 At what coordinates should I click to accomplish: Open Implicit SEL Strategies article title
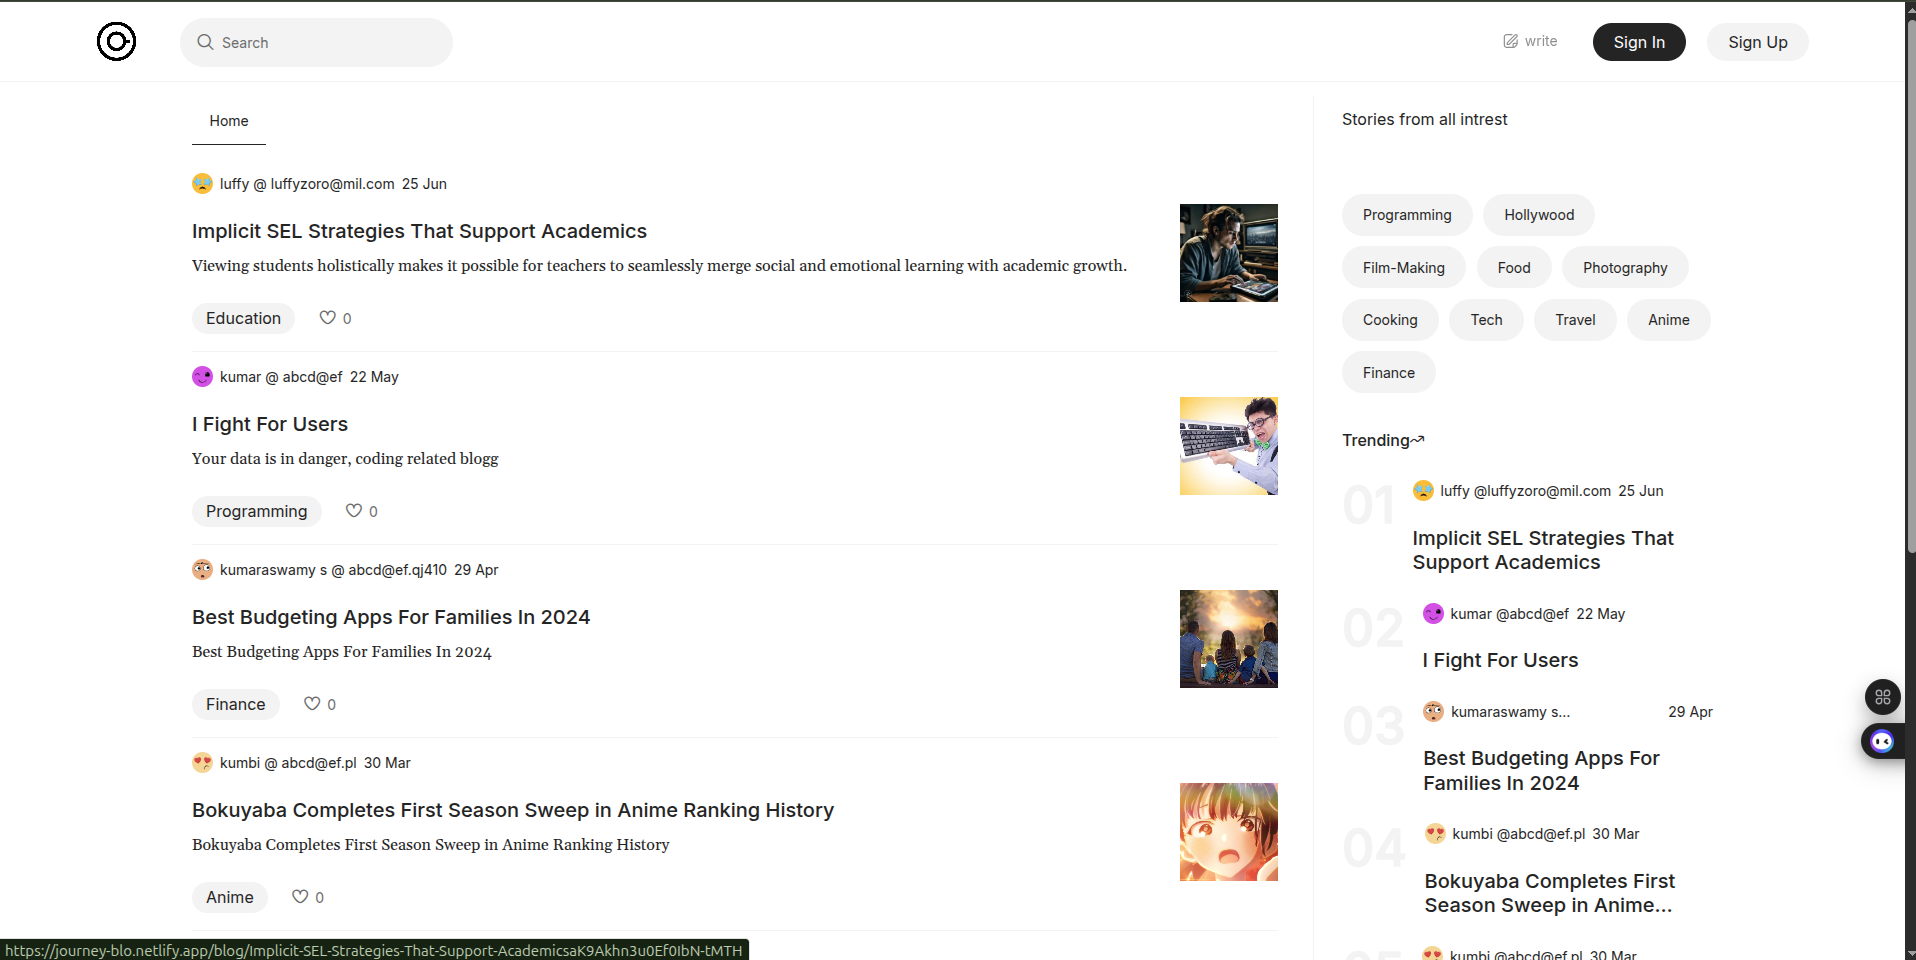pyautogui.click(x=419, y=231)
